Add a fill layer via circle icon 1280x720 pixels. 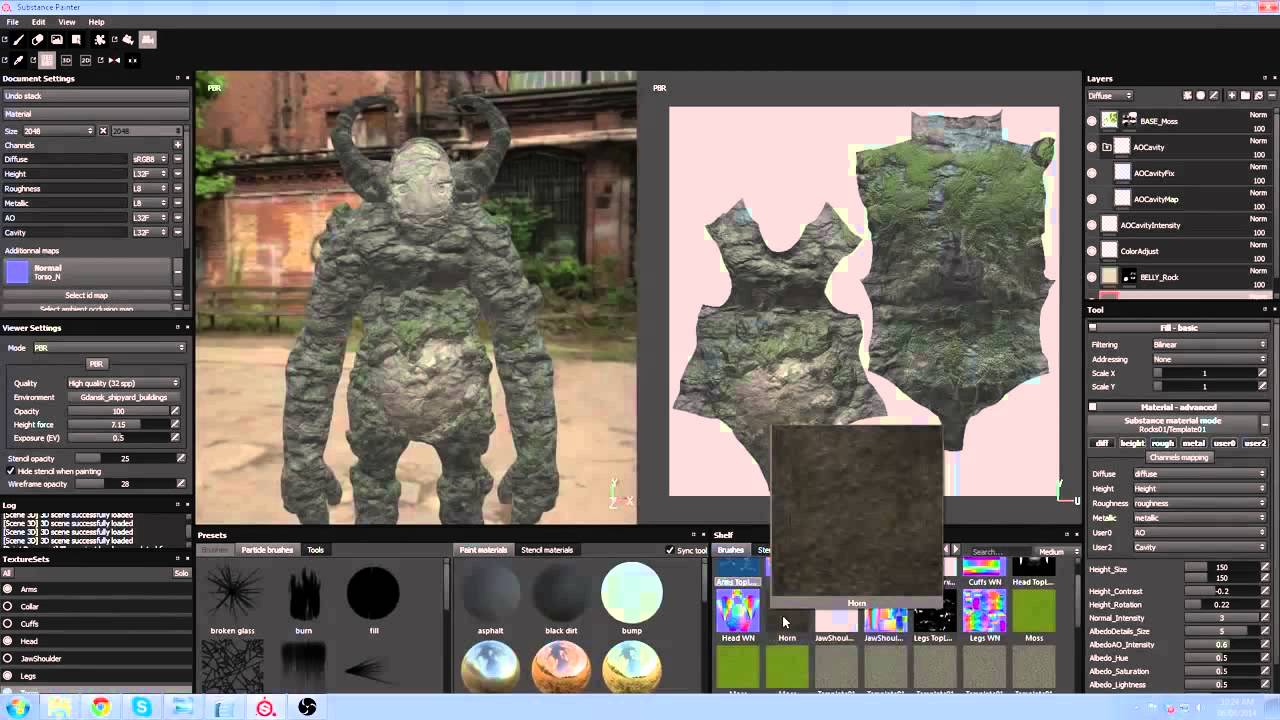point(1200,96)
